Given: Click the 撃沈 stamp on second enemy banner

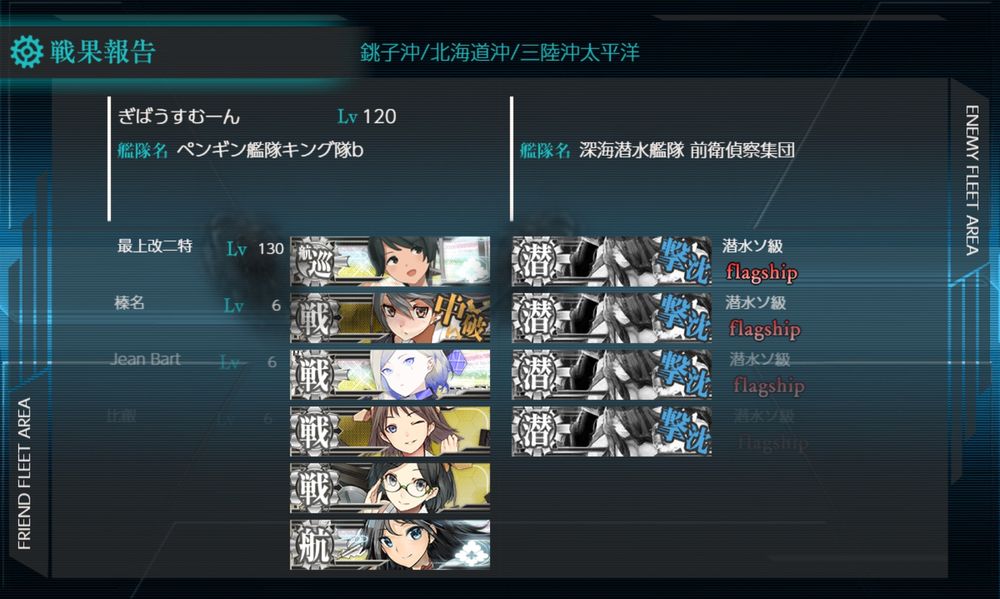Looking at the screenshot, I should [684, 318].
